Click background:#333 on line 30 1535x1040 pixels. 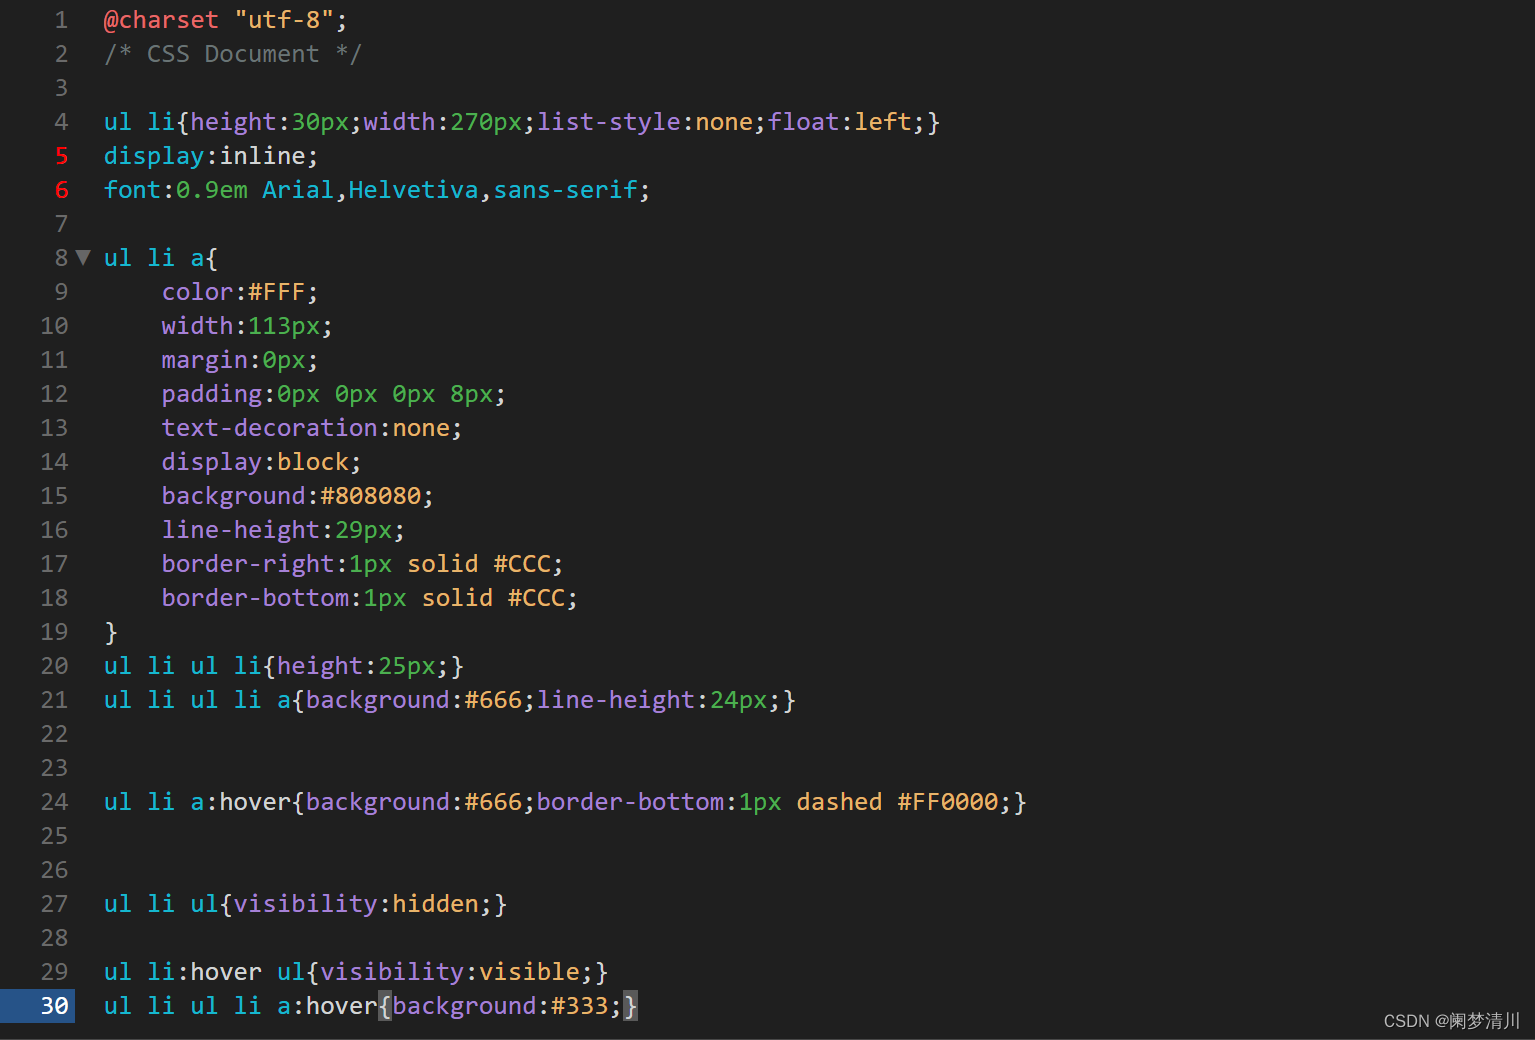coord(500,1006)
